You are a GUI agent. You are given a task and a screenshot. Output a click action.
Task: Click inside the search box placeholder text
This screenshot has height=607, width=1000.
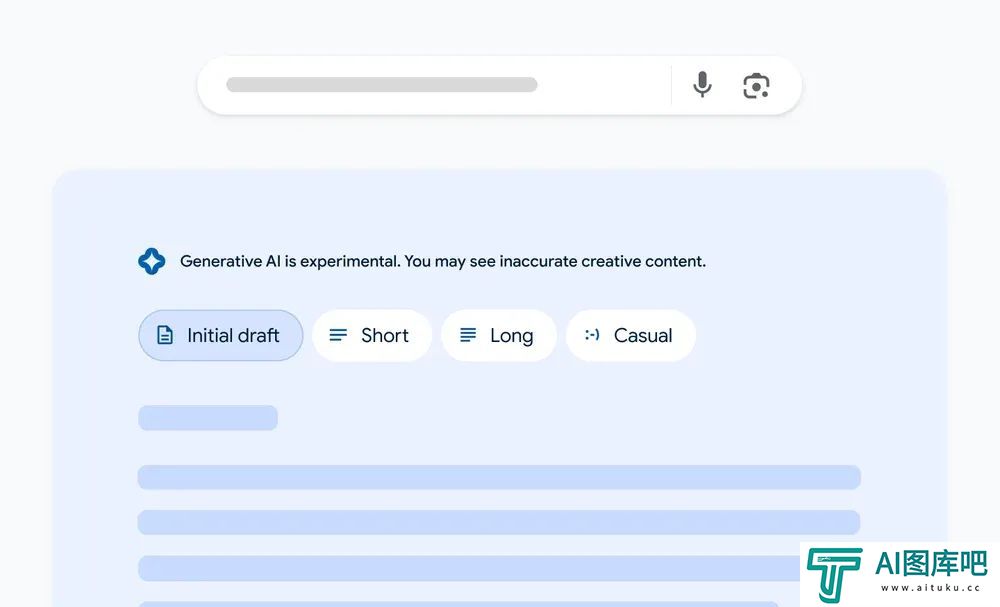point(381,85)
